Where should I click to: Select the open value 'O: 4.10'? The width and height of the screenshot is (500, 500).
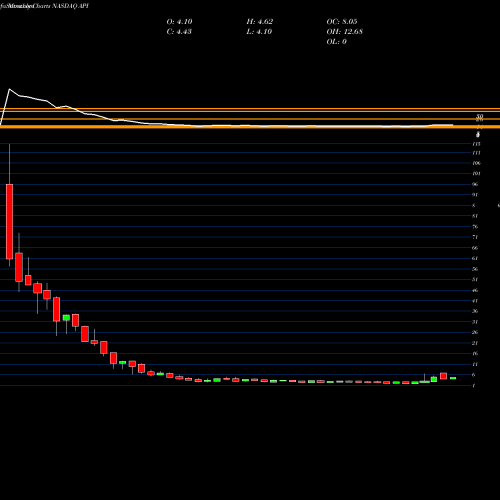coord(179,22)
